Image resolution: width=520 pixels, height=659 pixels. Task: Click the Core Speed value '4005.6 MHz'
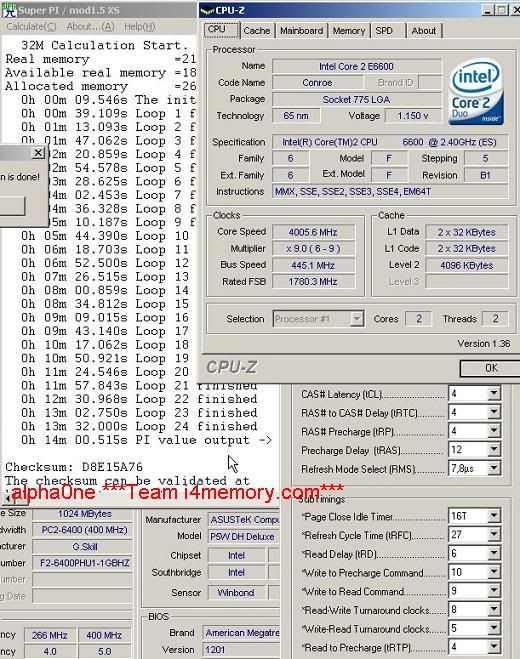(313, 232)
